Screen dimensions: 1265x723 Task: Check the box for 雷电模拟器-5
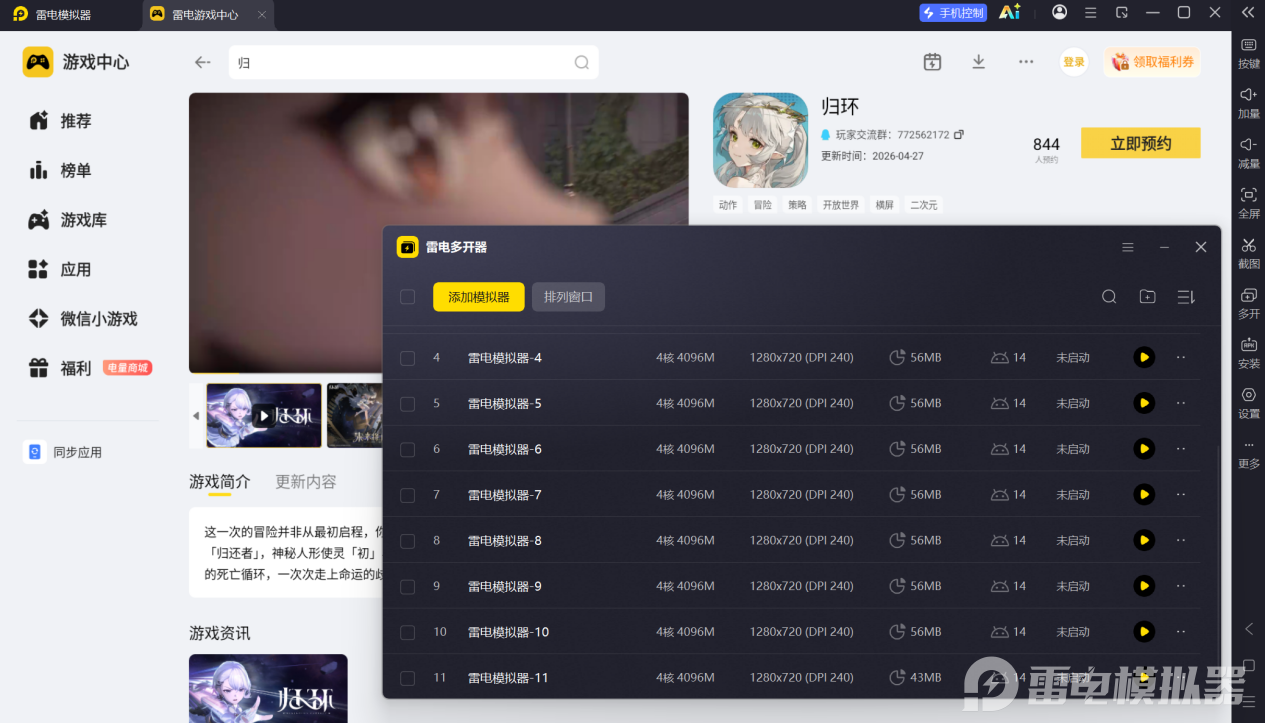(407, 404)
